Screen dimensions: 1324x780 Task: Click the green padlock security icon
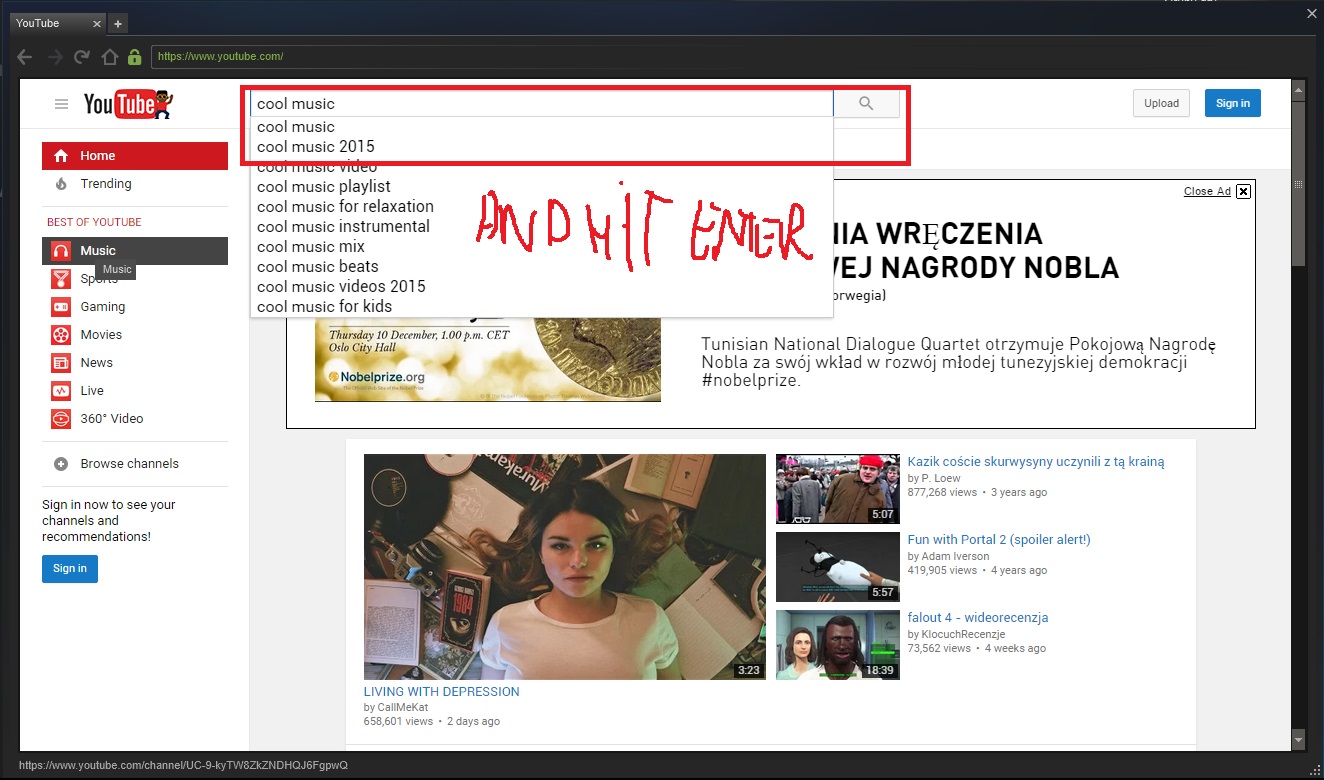(134, 57)
